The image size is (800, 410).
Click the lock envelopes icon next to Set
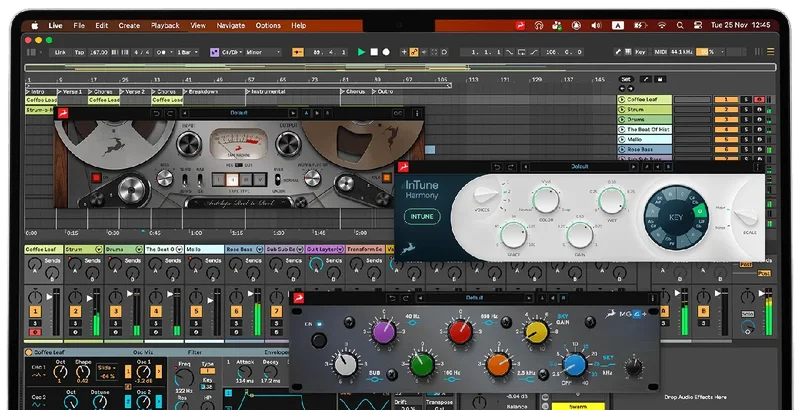tap(660, 80)
